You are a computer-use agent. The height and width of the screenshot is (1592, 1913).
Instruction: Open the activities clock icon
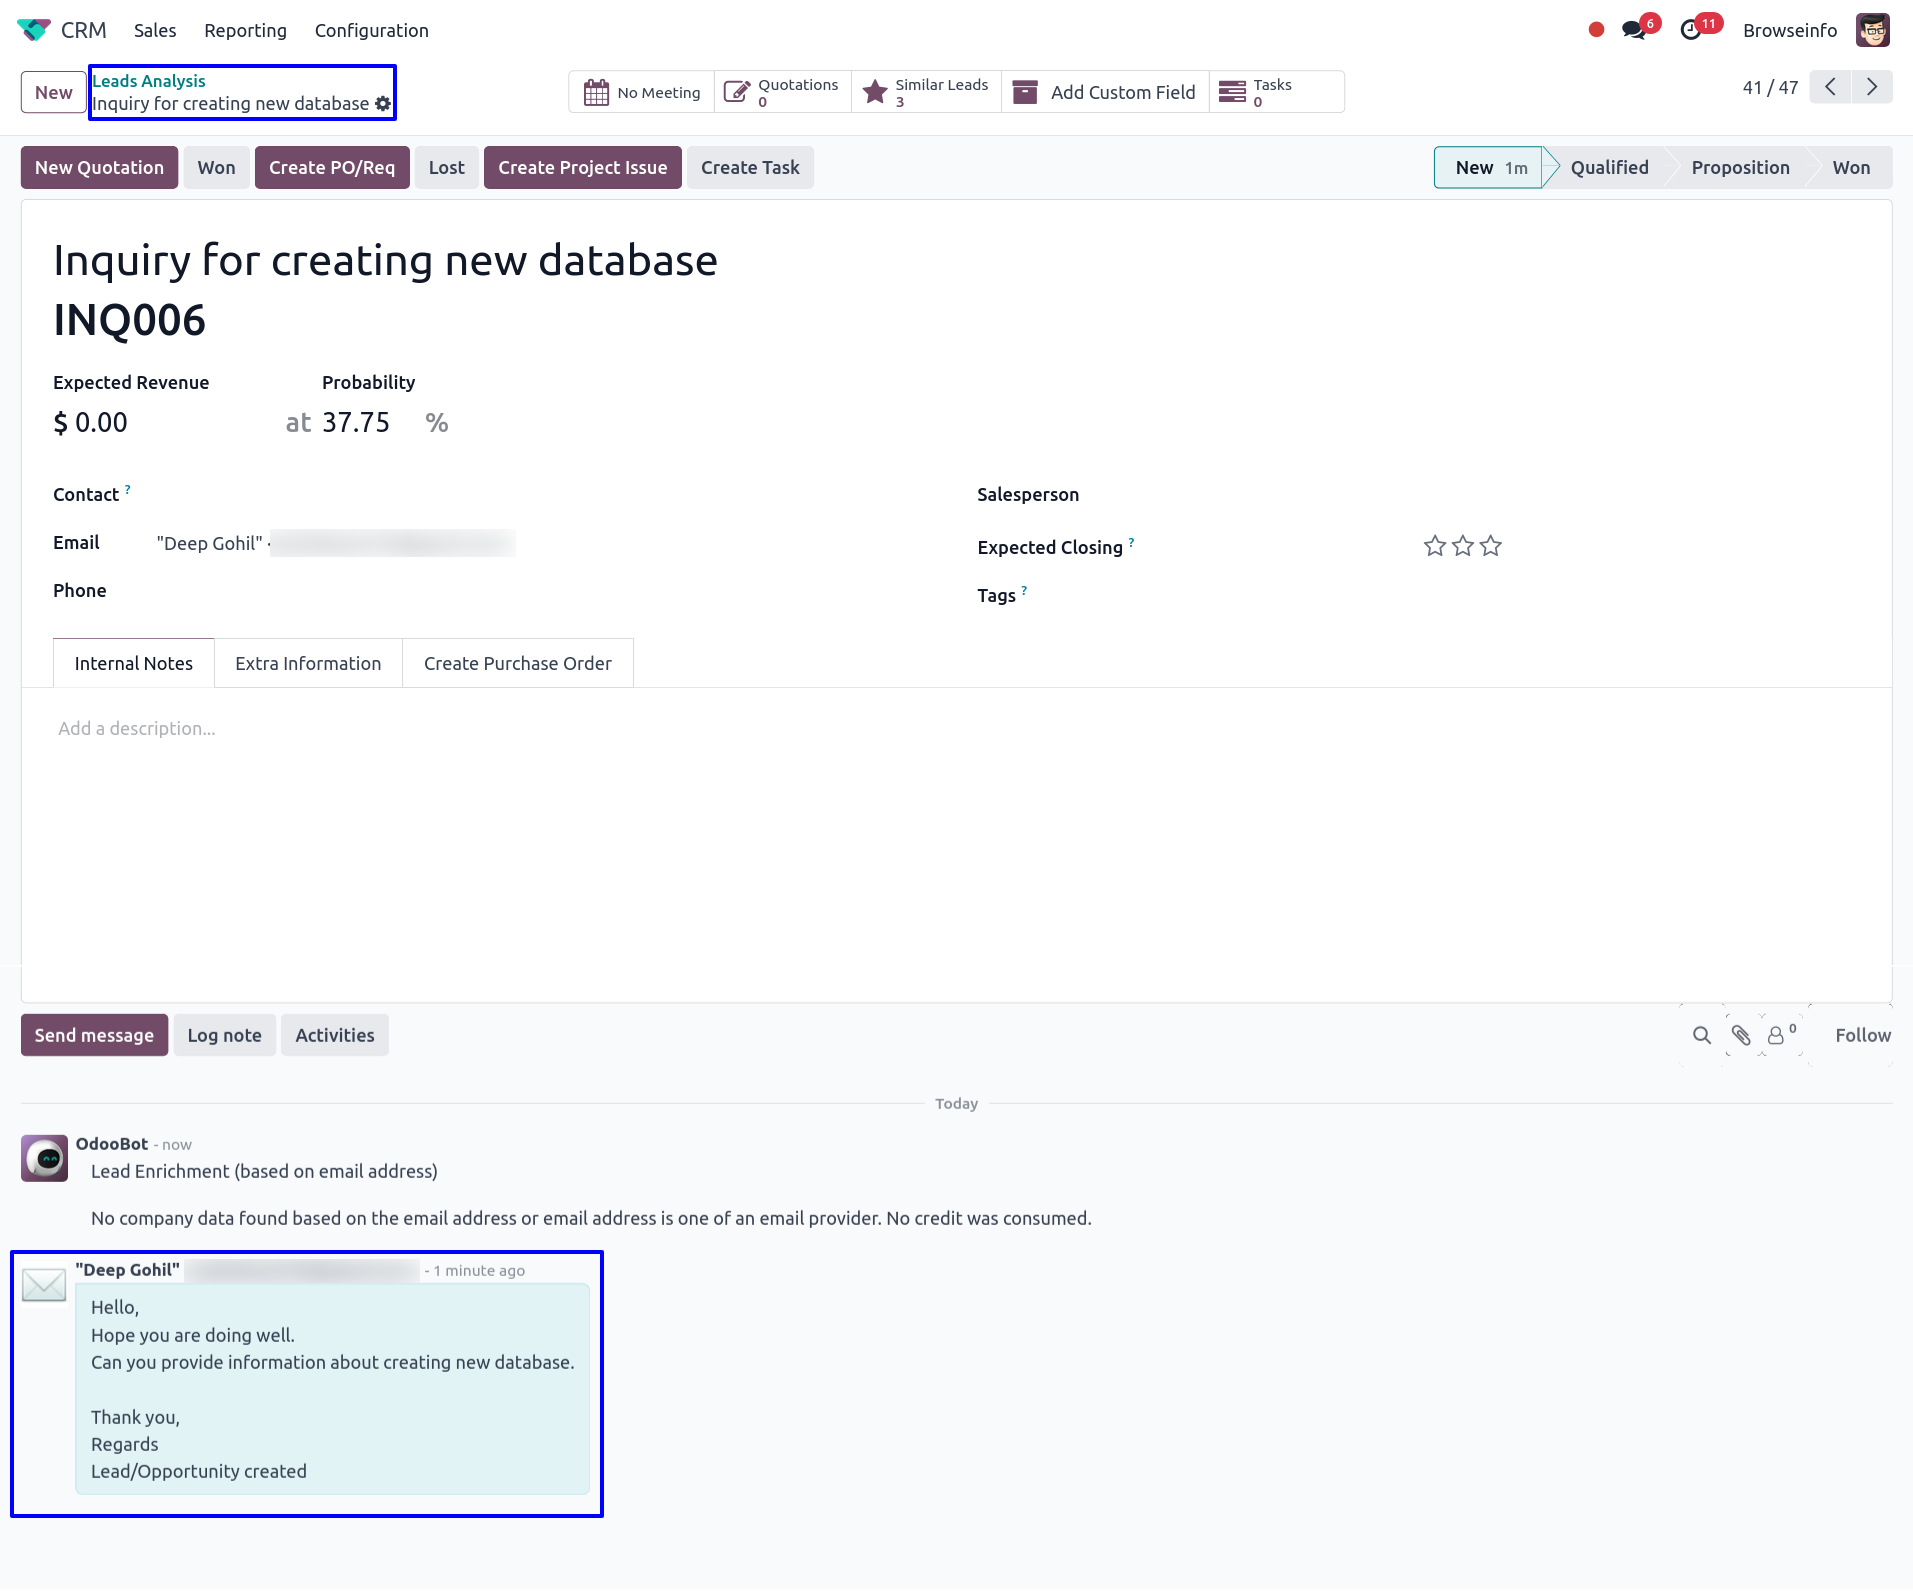coord(1691,30)
